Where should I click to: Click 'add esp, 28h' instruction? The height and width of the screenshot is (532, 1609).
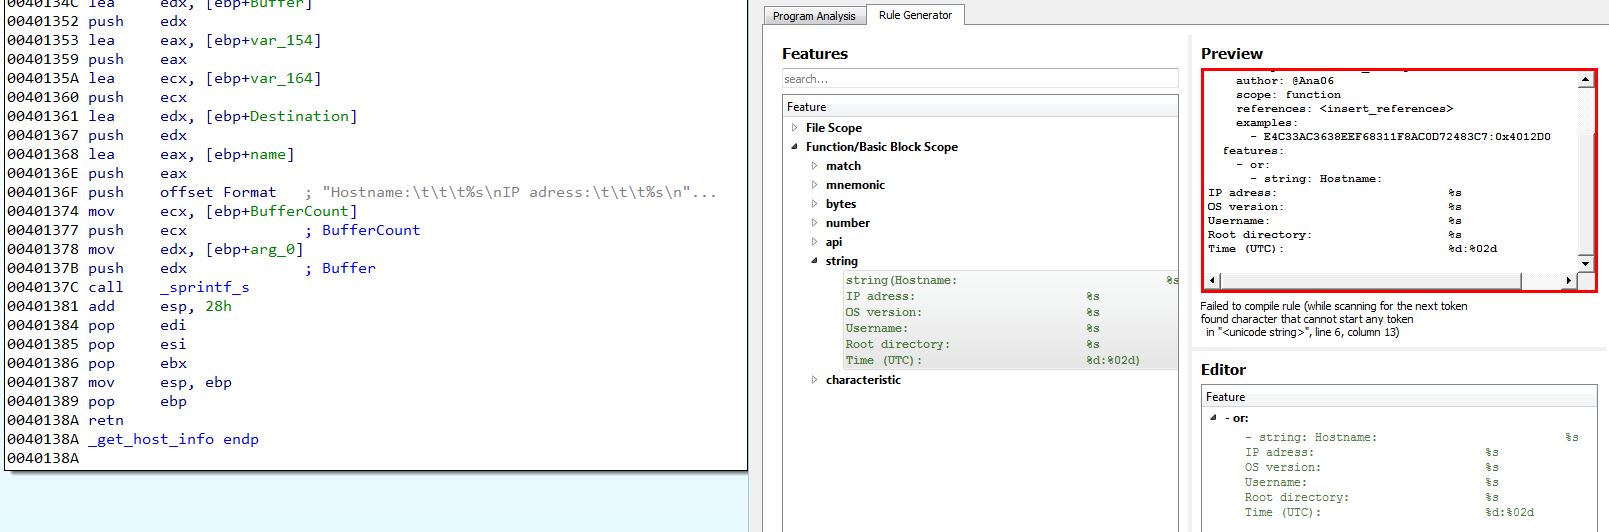tap(160, 306)
